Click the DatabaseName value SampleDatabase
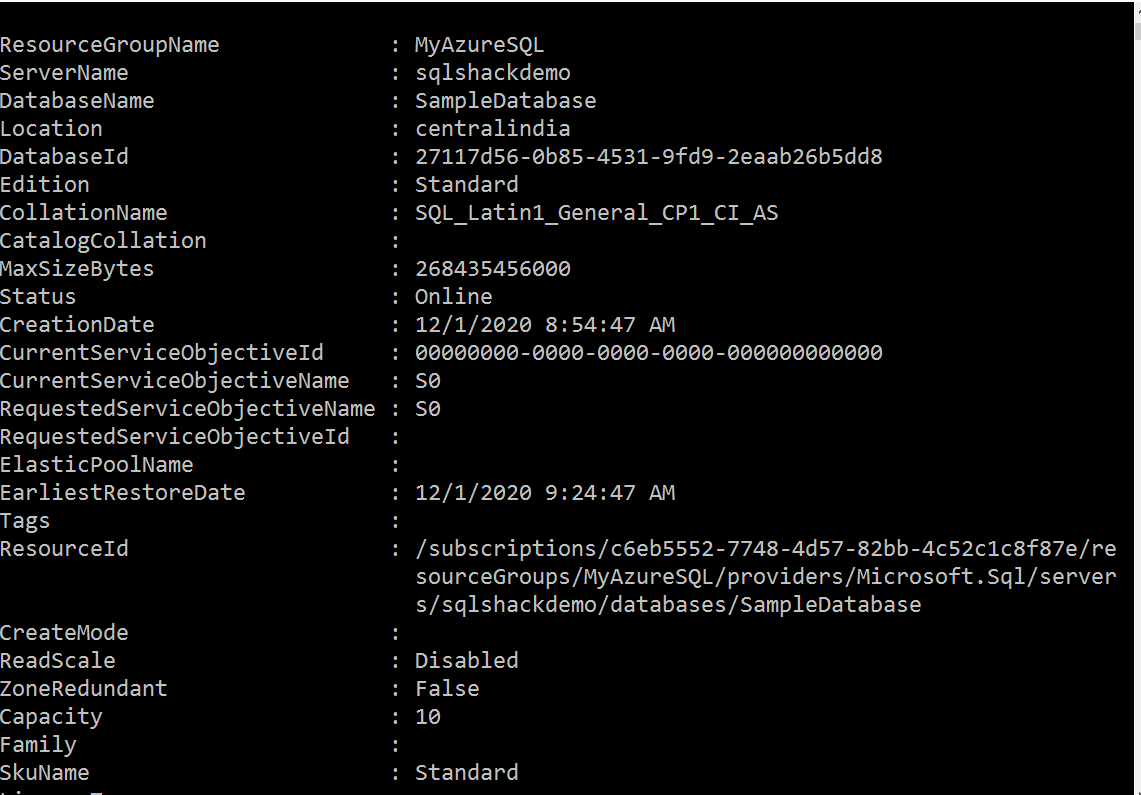 point(505,101)
